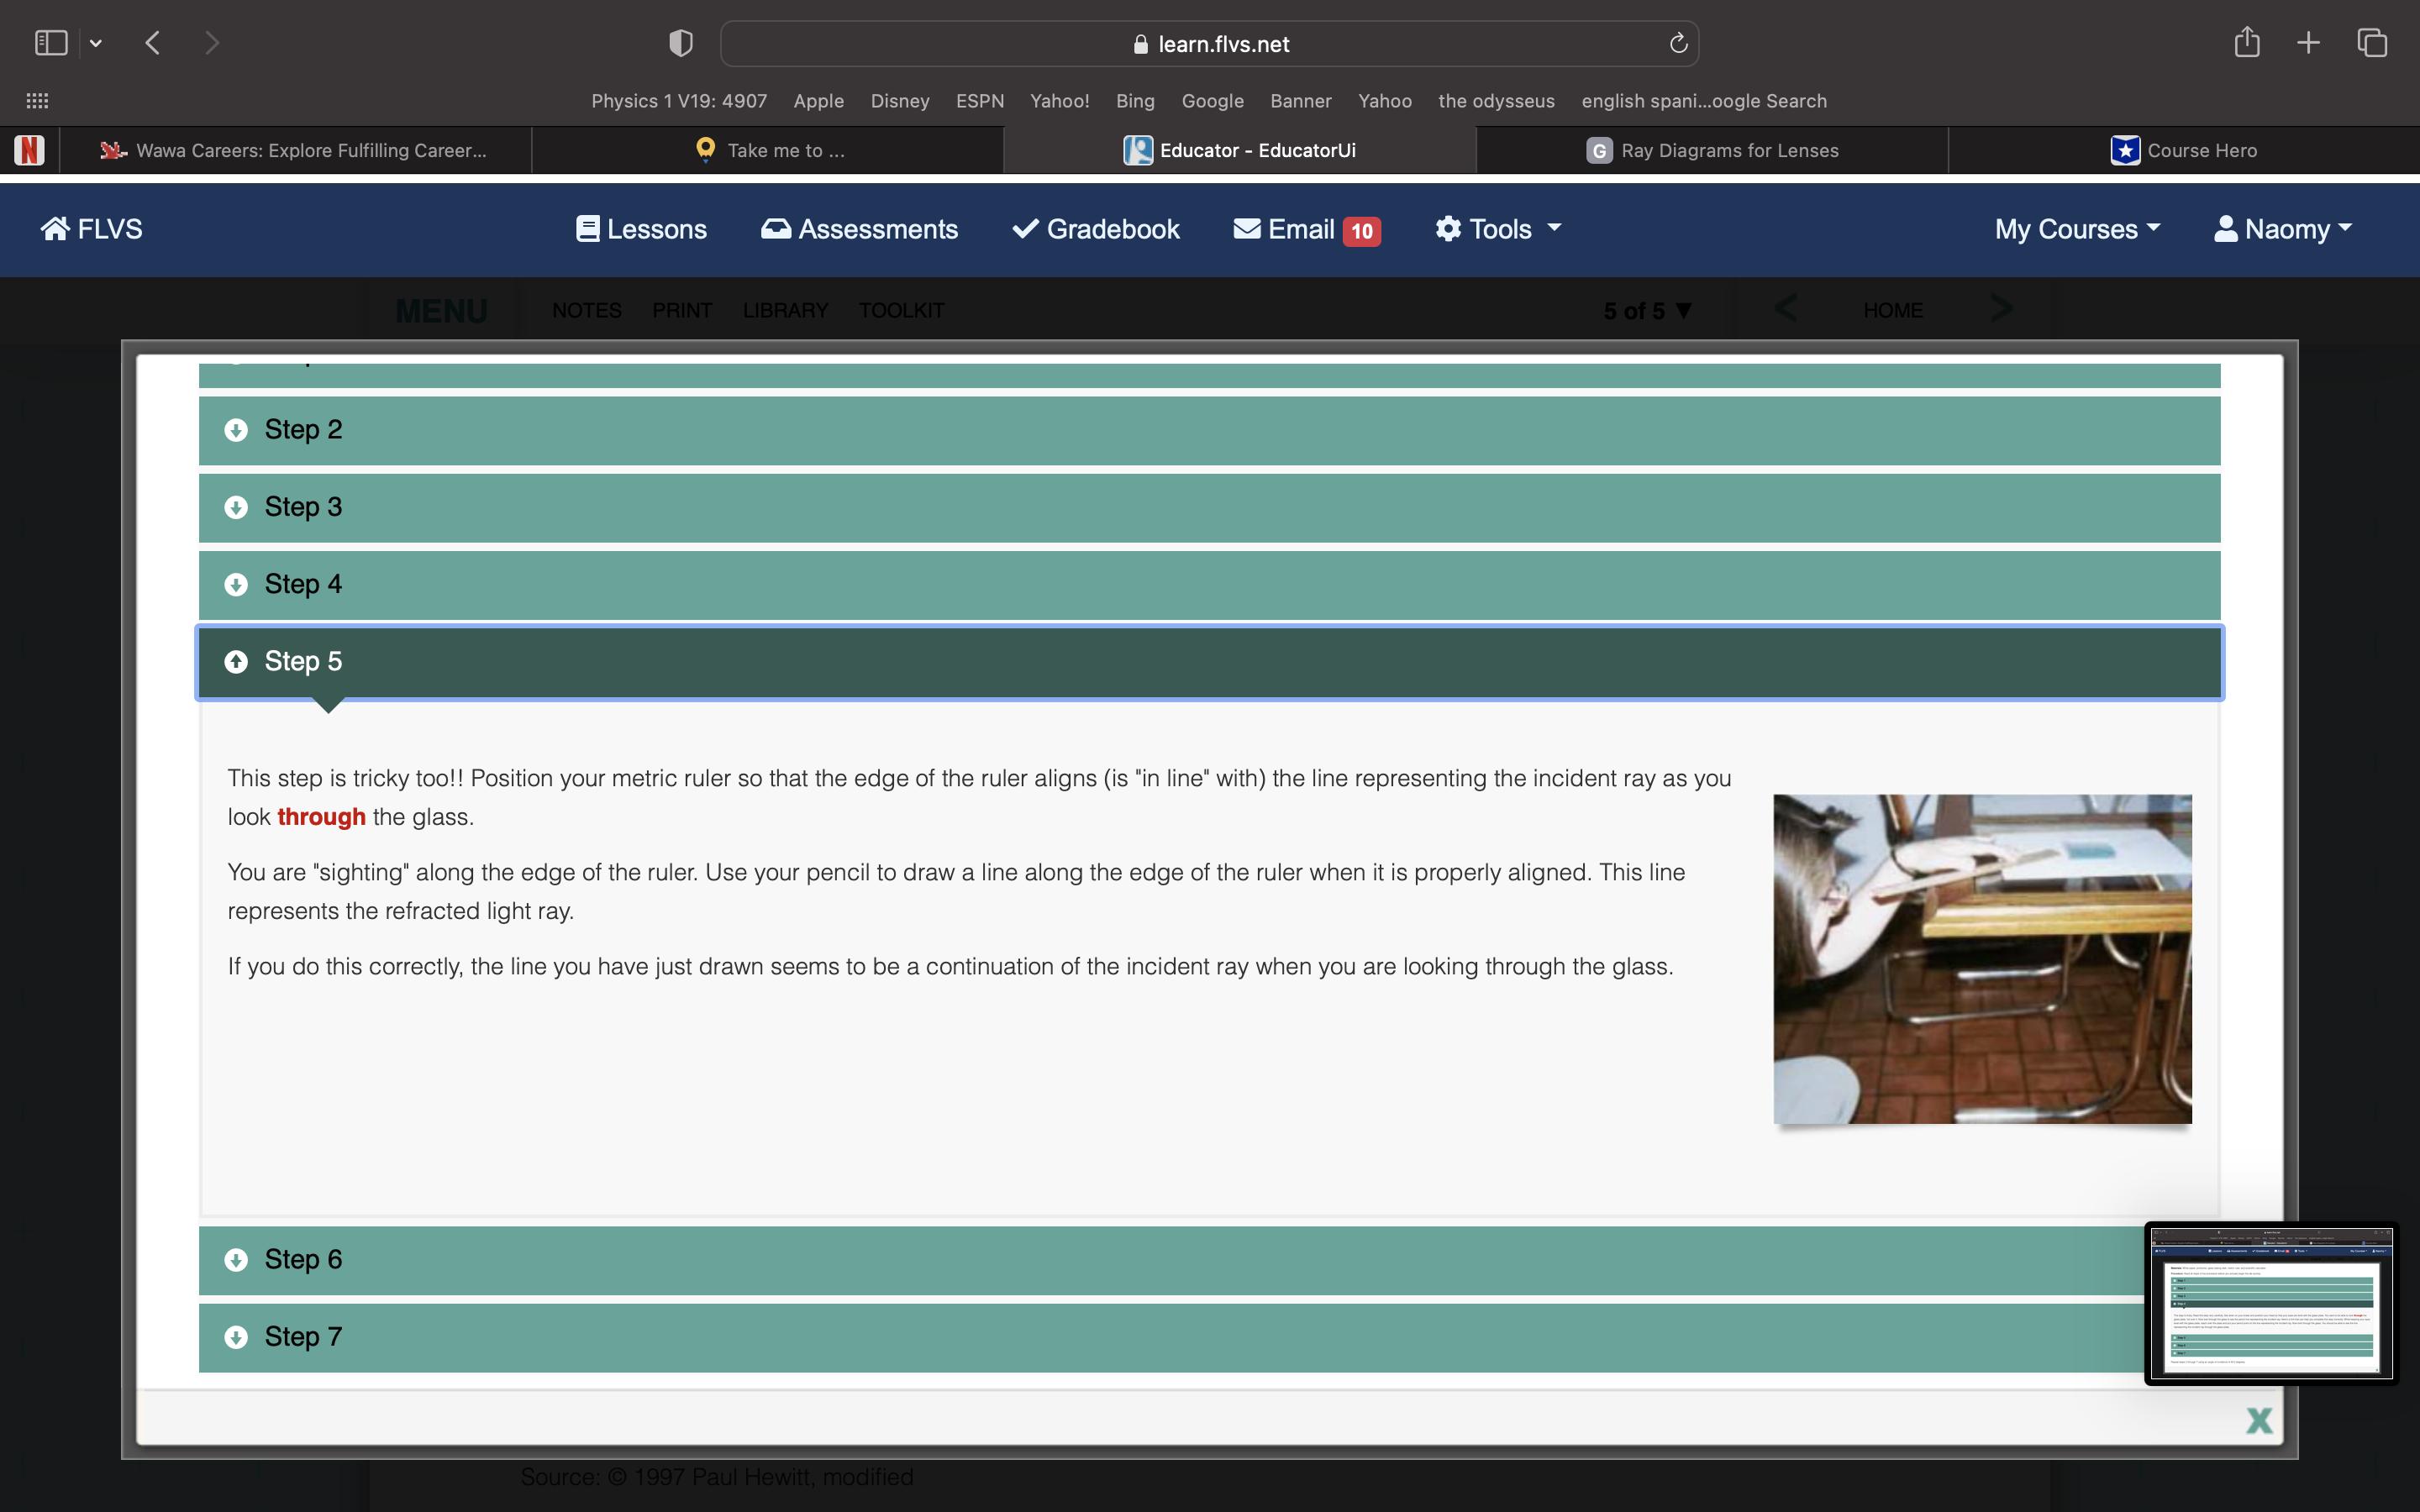Screen dimensions: 2420x1512
Task: Show the tab overview icon
Action: pyautogui.click(x=2372, y=43)
